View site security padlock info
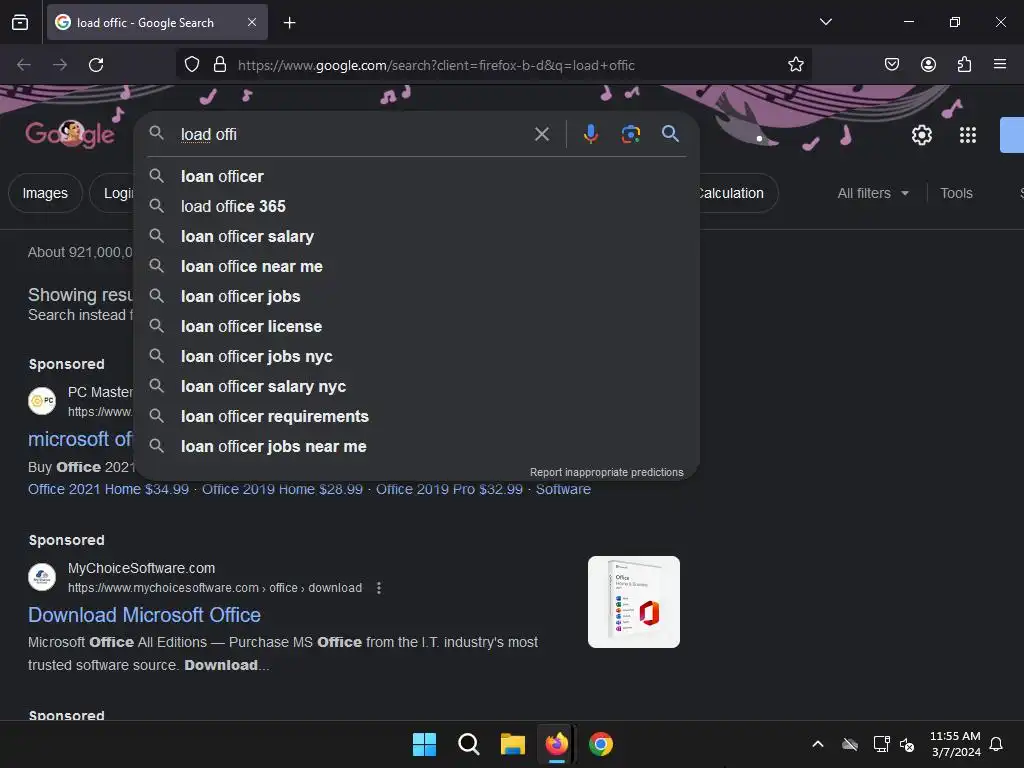Image resolution: width=1024 pixels, height=768 pixels. [x=220, y=65]
